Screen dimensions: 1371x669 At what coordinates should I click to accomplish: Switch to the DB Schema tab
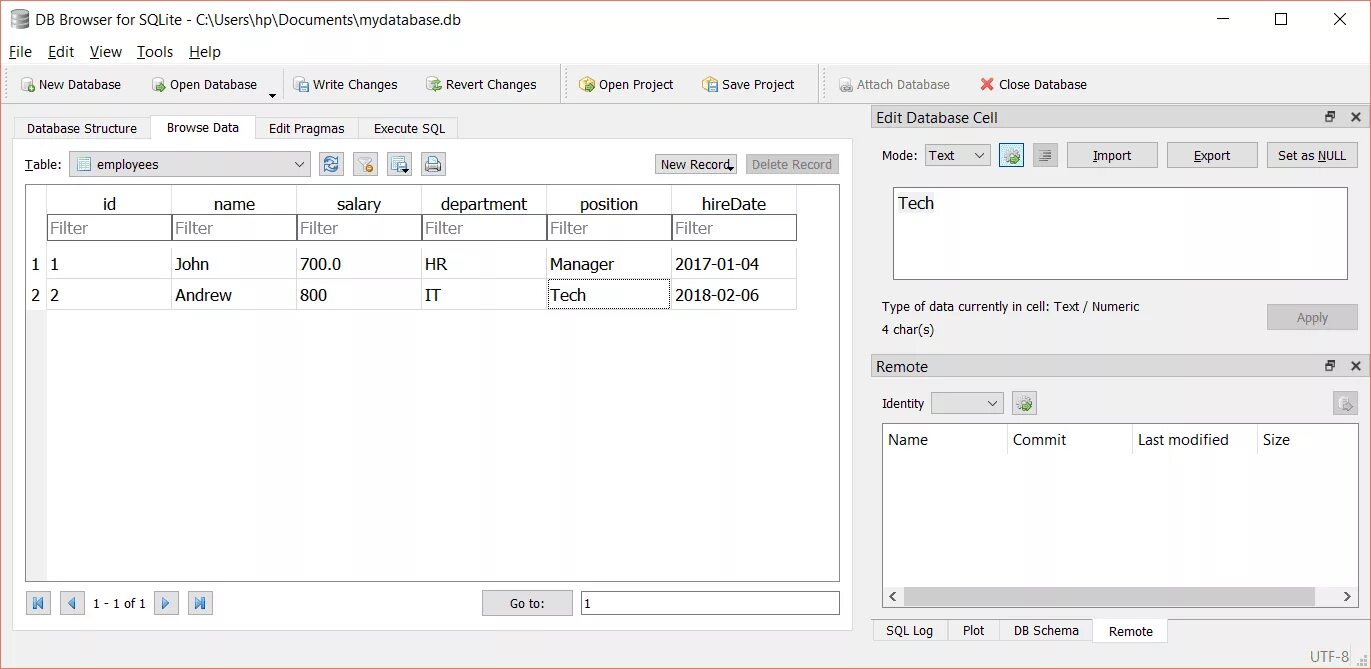(1046, 631)
